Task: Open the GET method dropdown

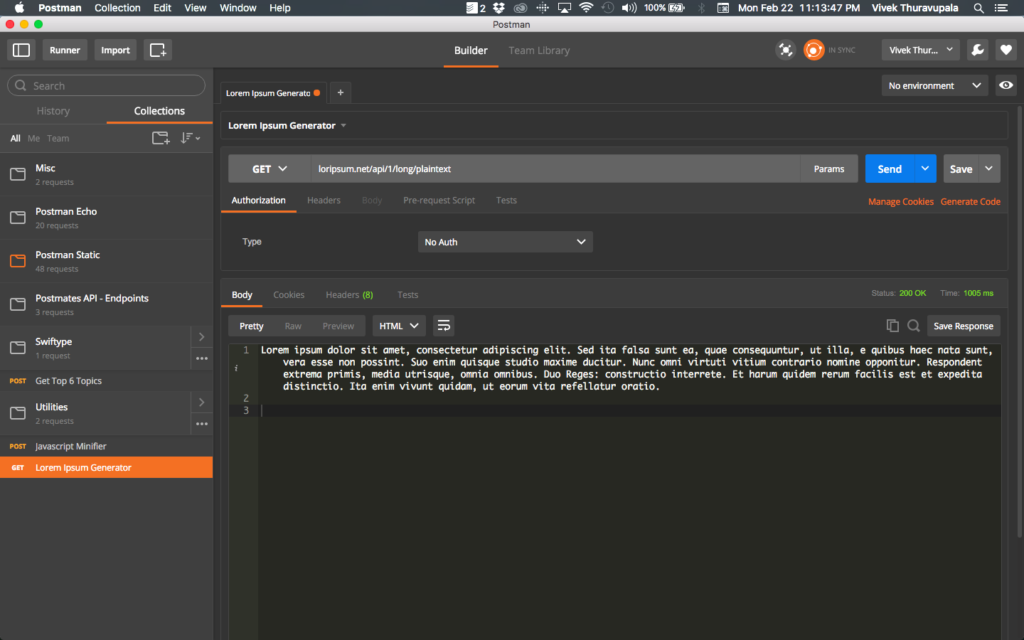Action: pos(270,169)
